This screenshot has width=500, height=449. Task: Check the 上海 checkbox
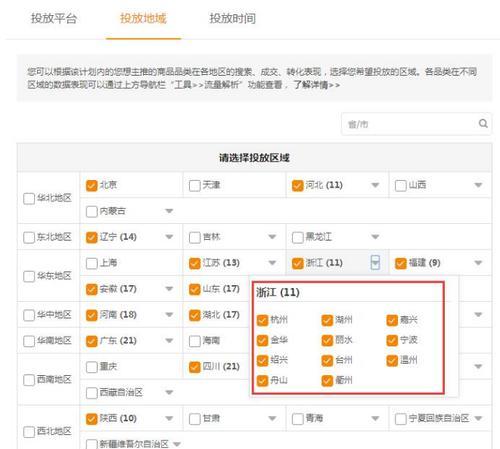tap(91, 263)
